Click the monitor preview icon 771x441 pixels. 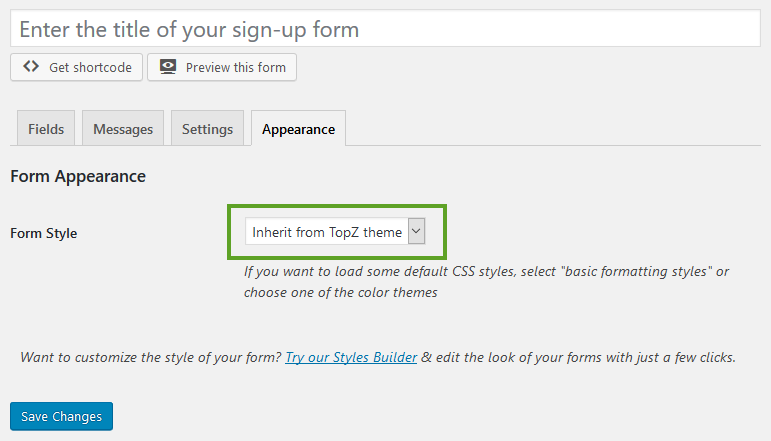(168, 66)
